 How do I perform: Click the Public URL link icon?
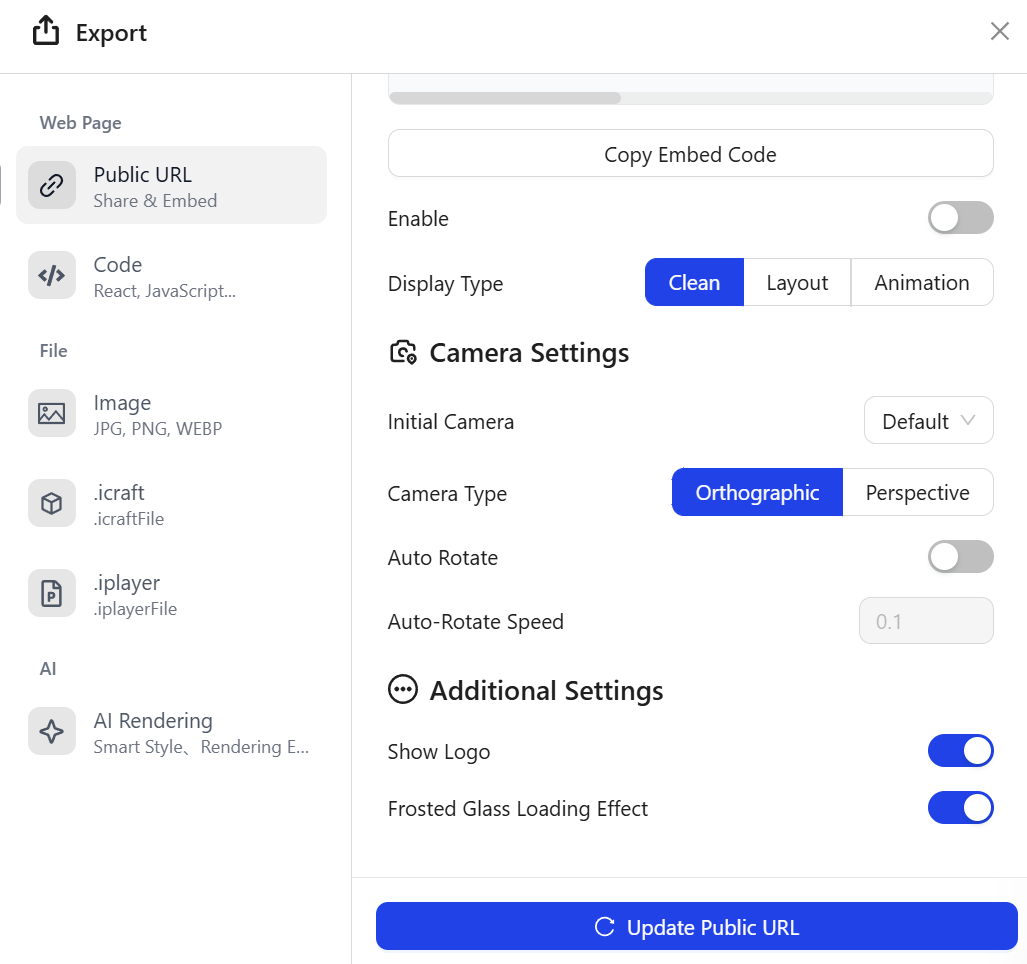[x=52, y=185]
